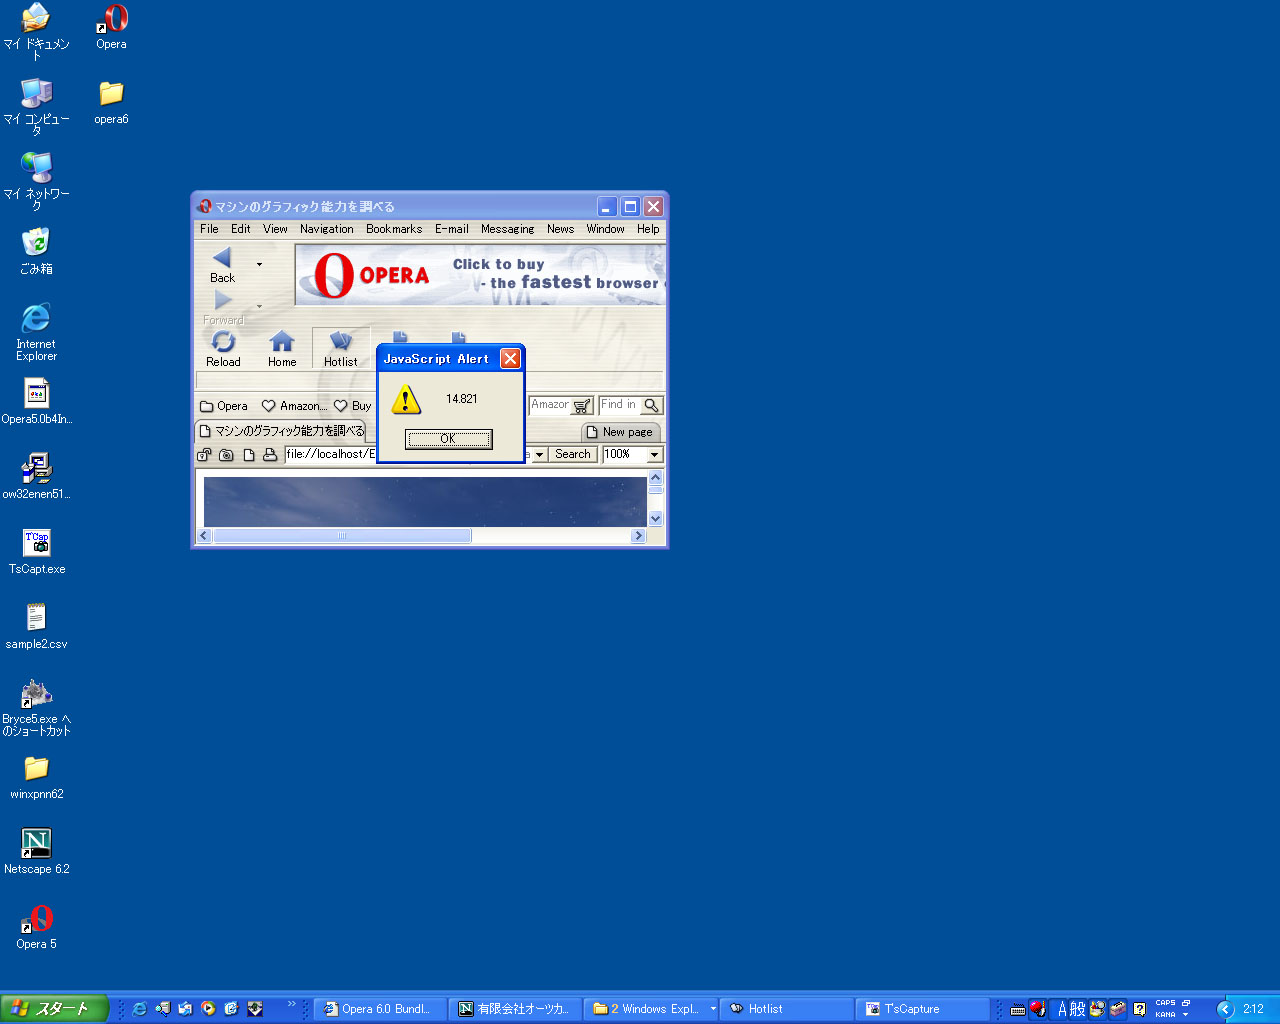Click the horizontal scrollbar right arrow
Viewport: 1280px width, 1024px height.
[638, 536]
